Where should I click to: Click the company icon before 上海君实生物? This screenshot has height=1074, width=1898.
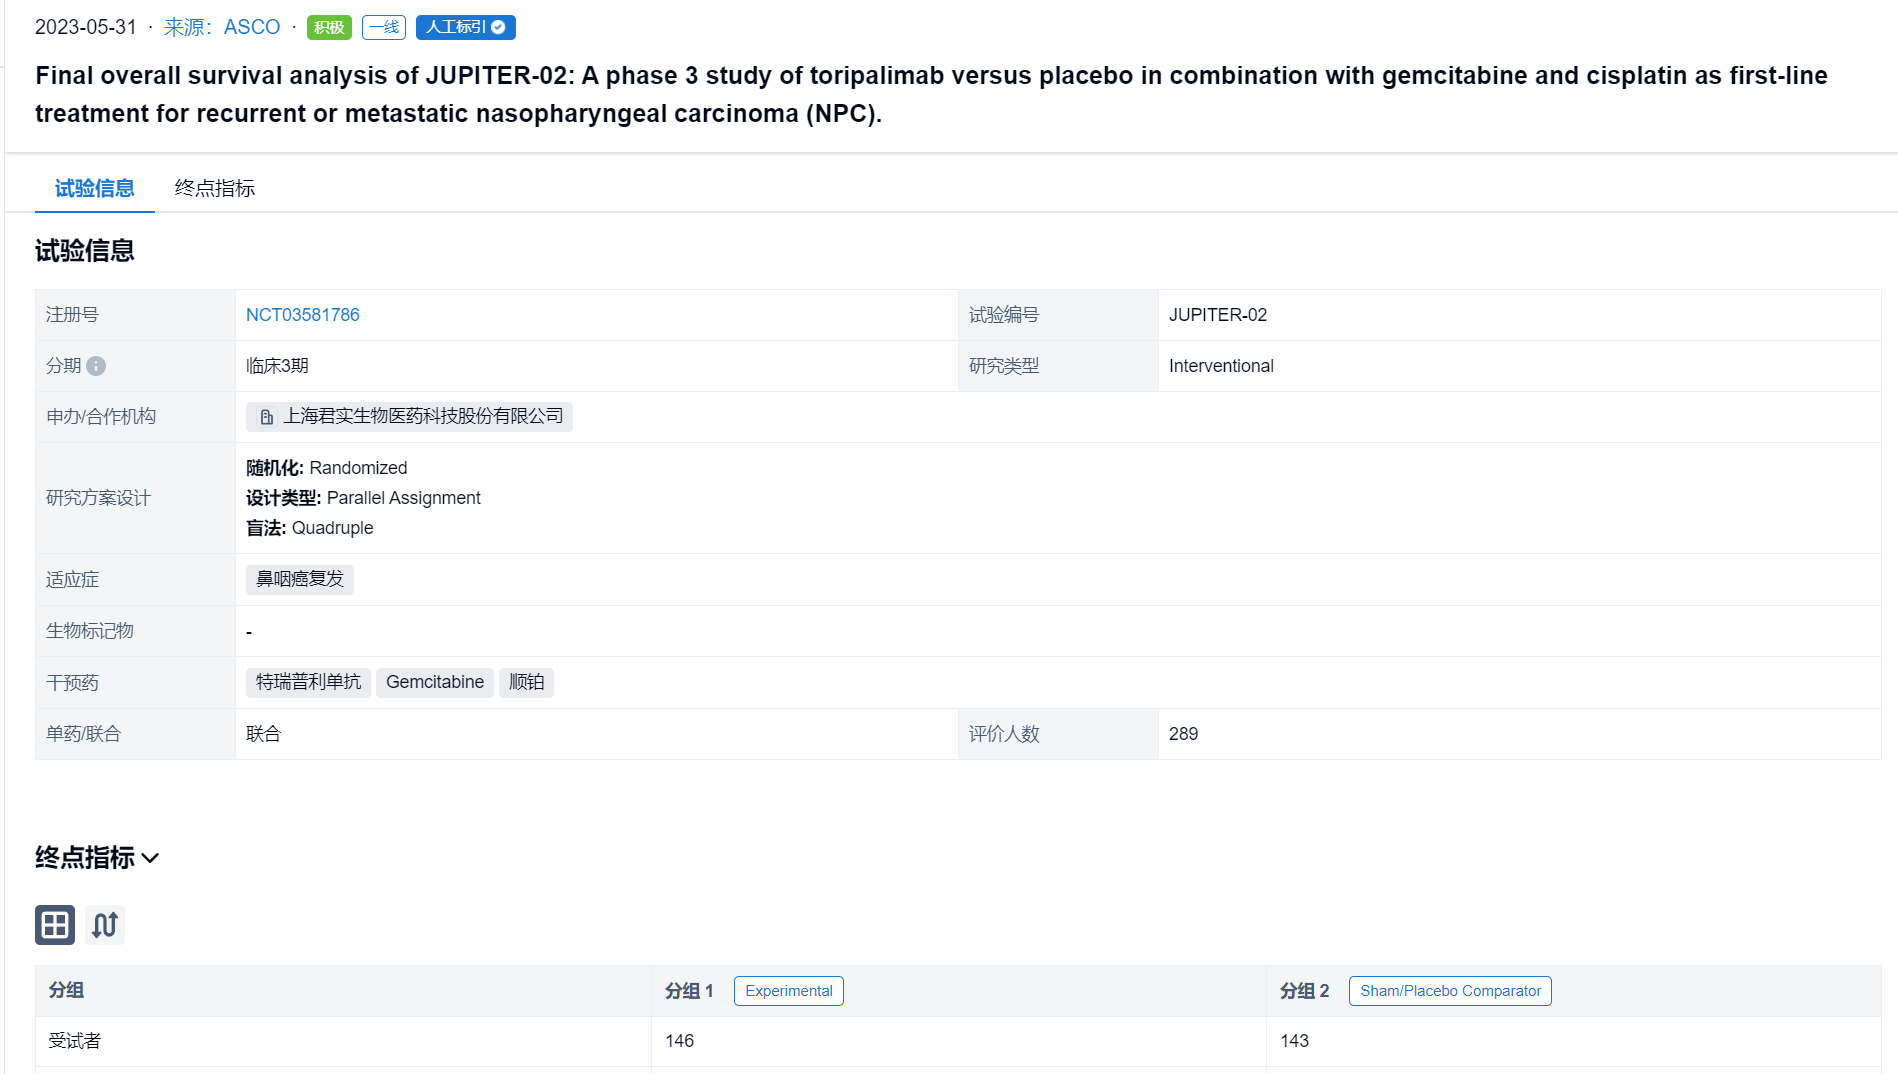pyautogui.click(x=267, y=417)
